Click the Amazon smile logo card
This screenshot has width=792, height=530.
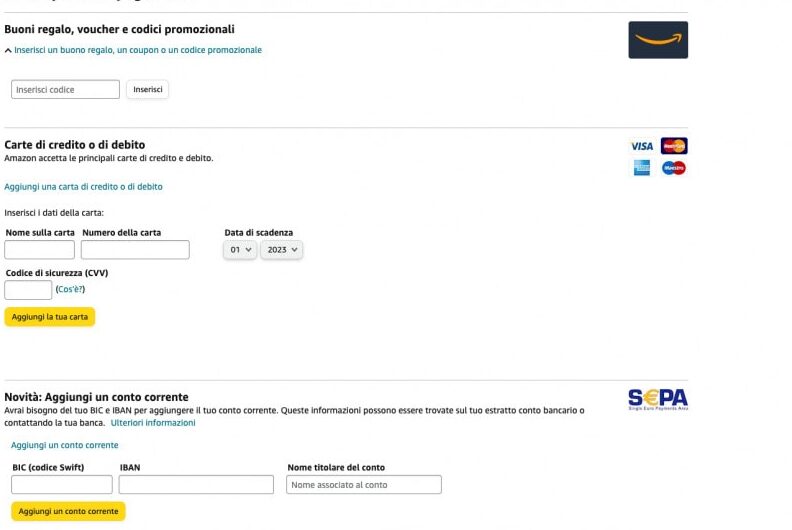[x=658, y=40]
